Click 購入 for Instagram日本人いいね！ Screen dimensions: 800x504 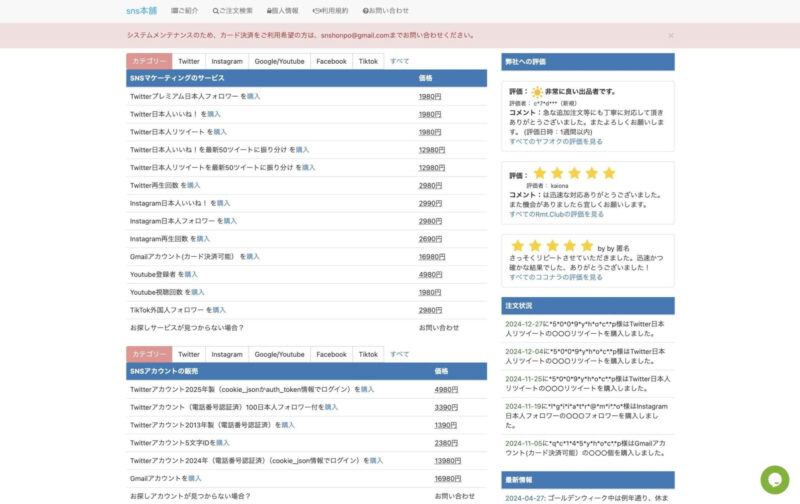tap(223, 204)
